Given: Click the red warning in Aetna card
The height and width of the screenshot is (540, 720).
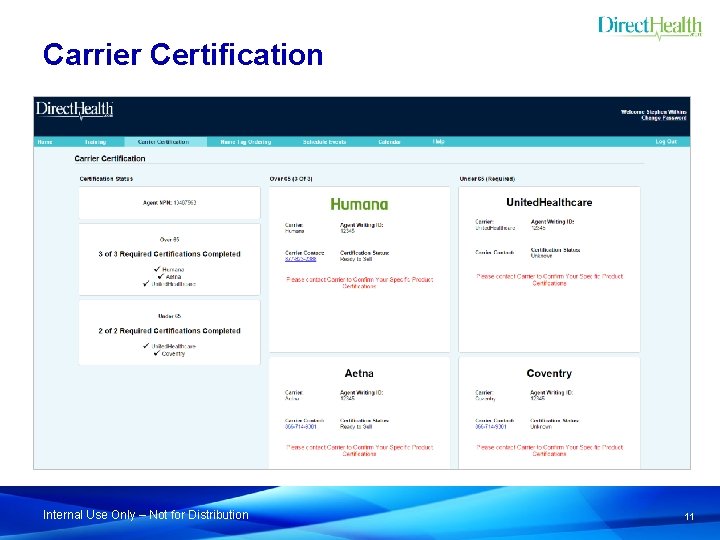Looking at the screenshot, I should coord(360,450).
